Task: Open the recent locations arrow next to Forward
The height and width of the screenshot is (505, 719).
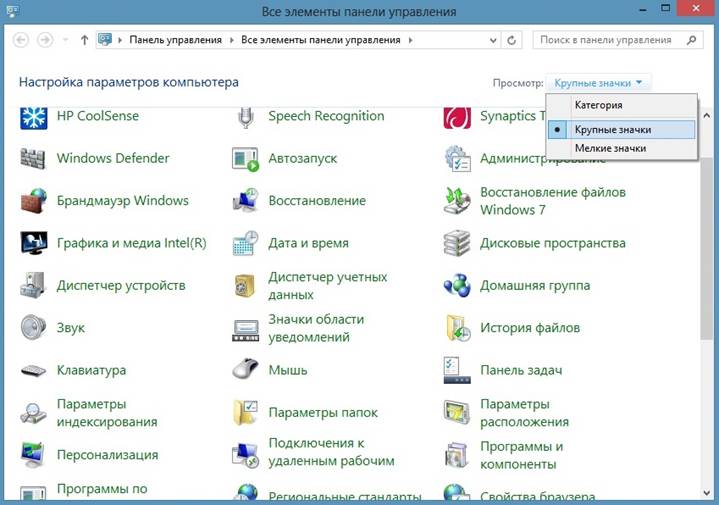Action: point(65,40)
